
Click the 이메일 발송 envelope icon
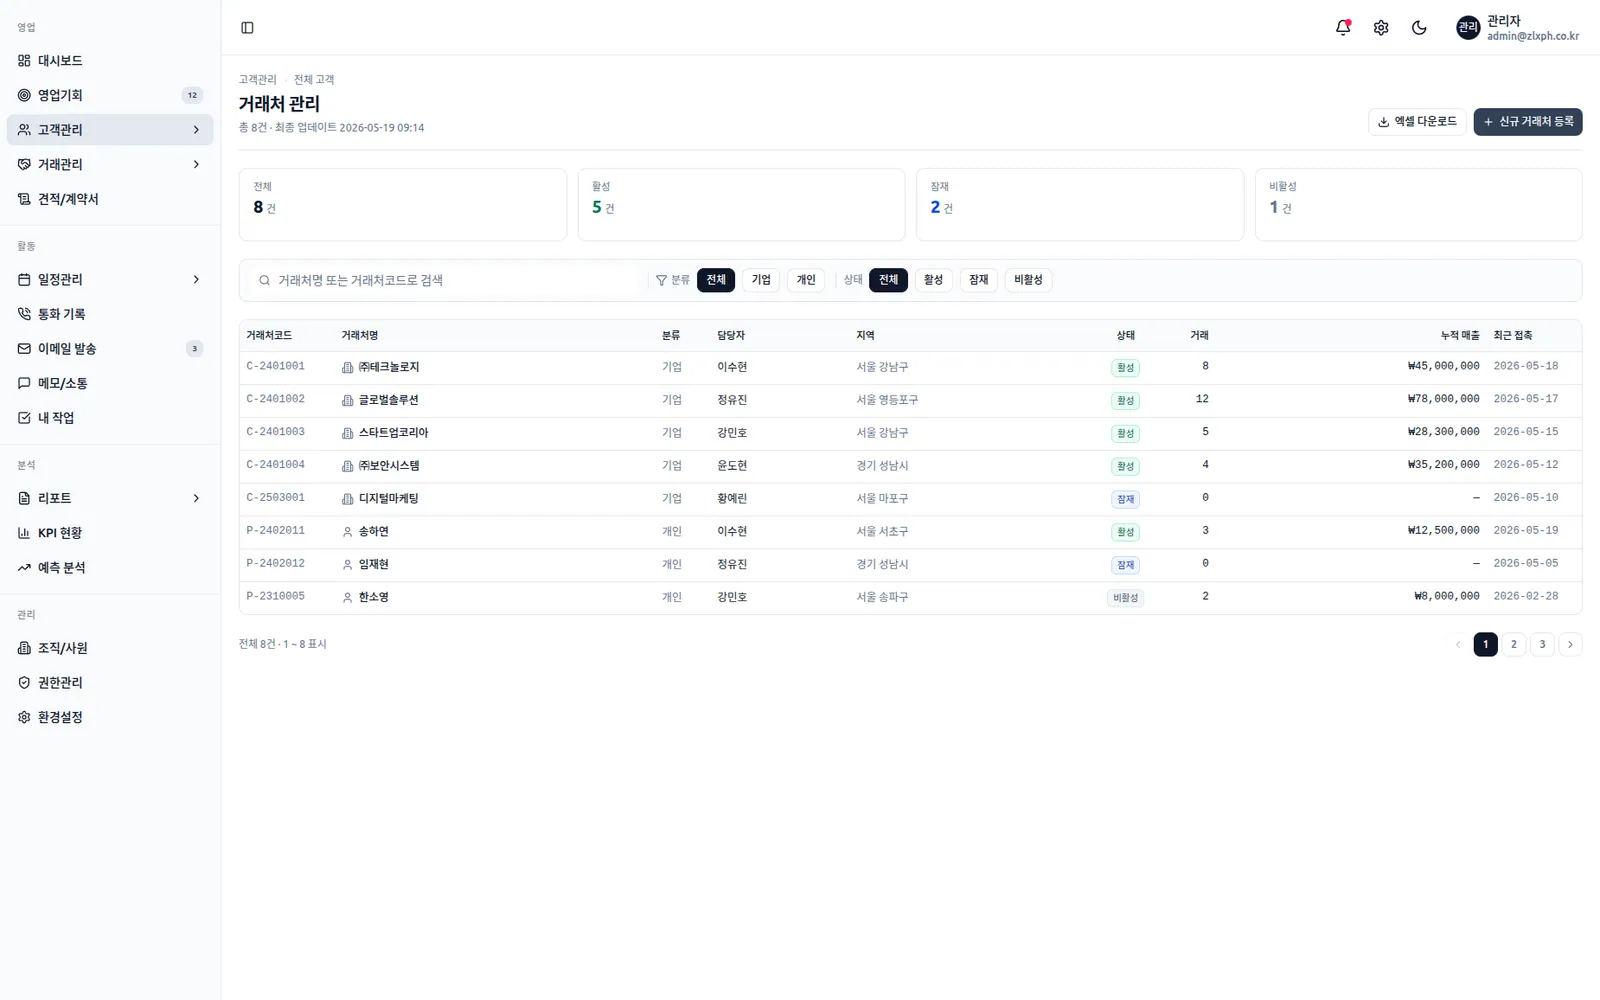tap(24, 349)
